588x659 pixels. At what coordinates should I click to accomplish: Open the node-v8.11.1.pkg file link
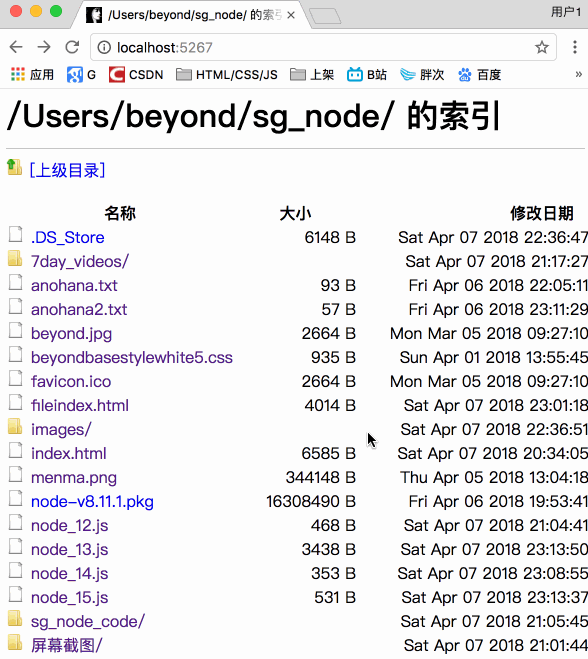[92, 502]
